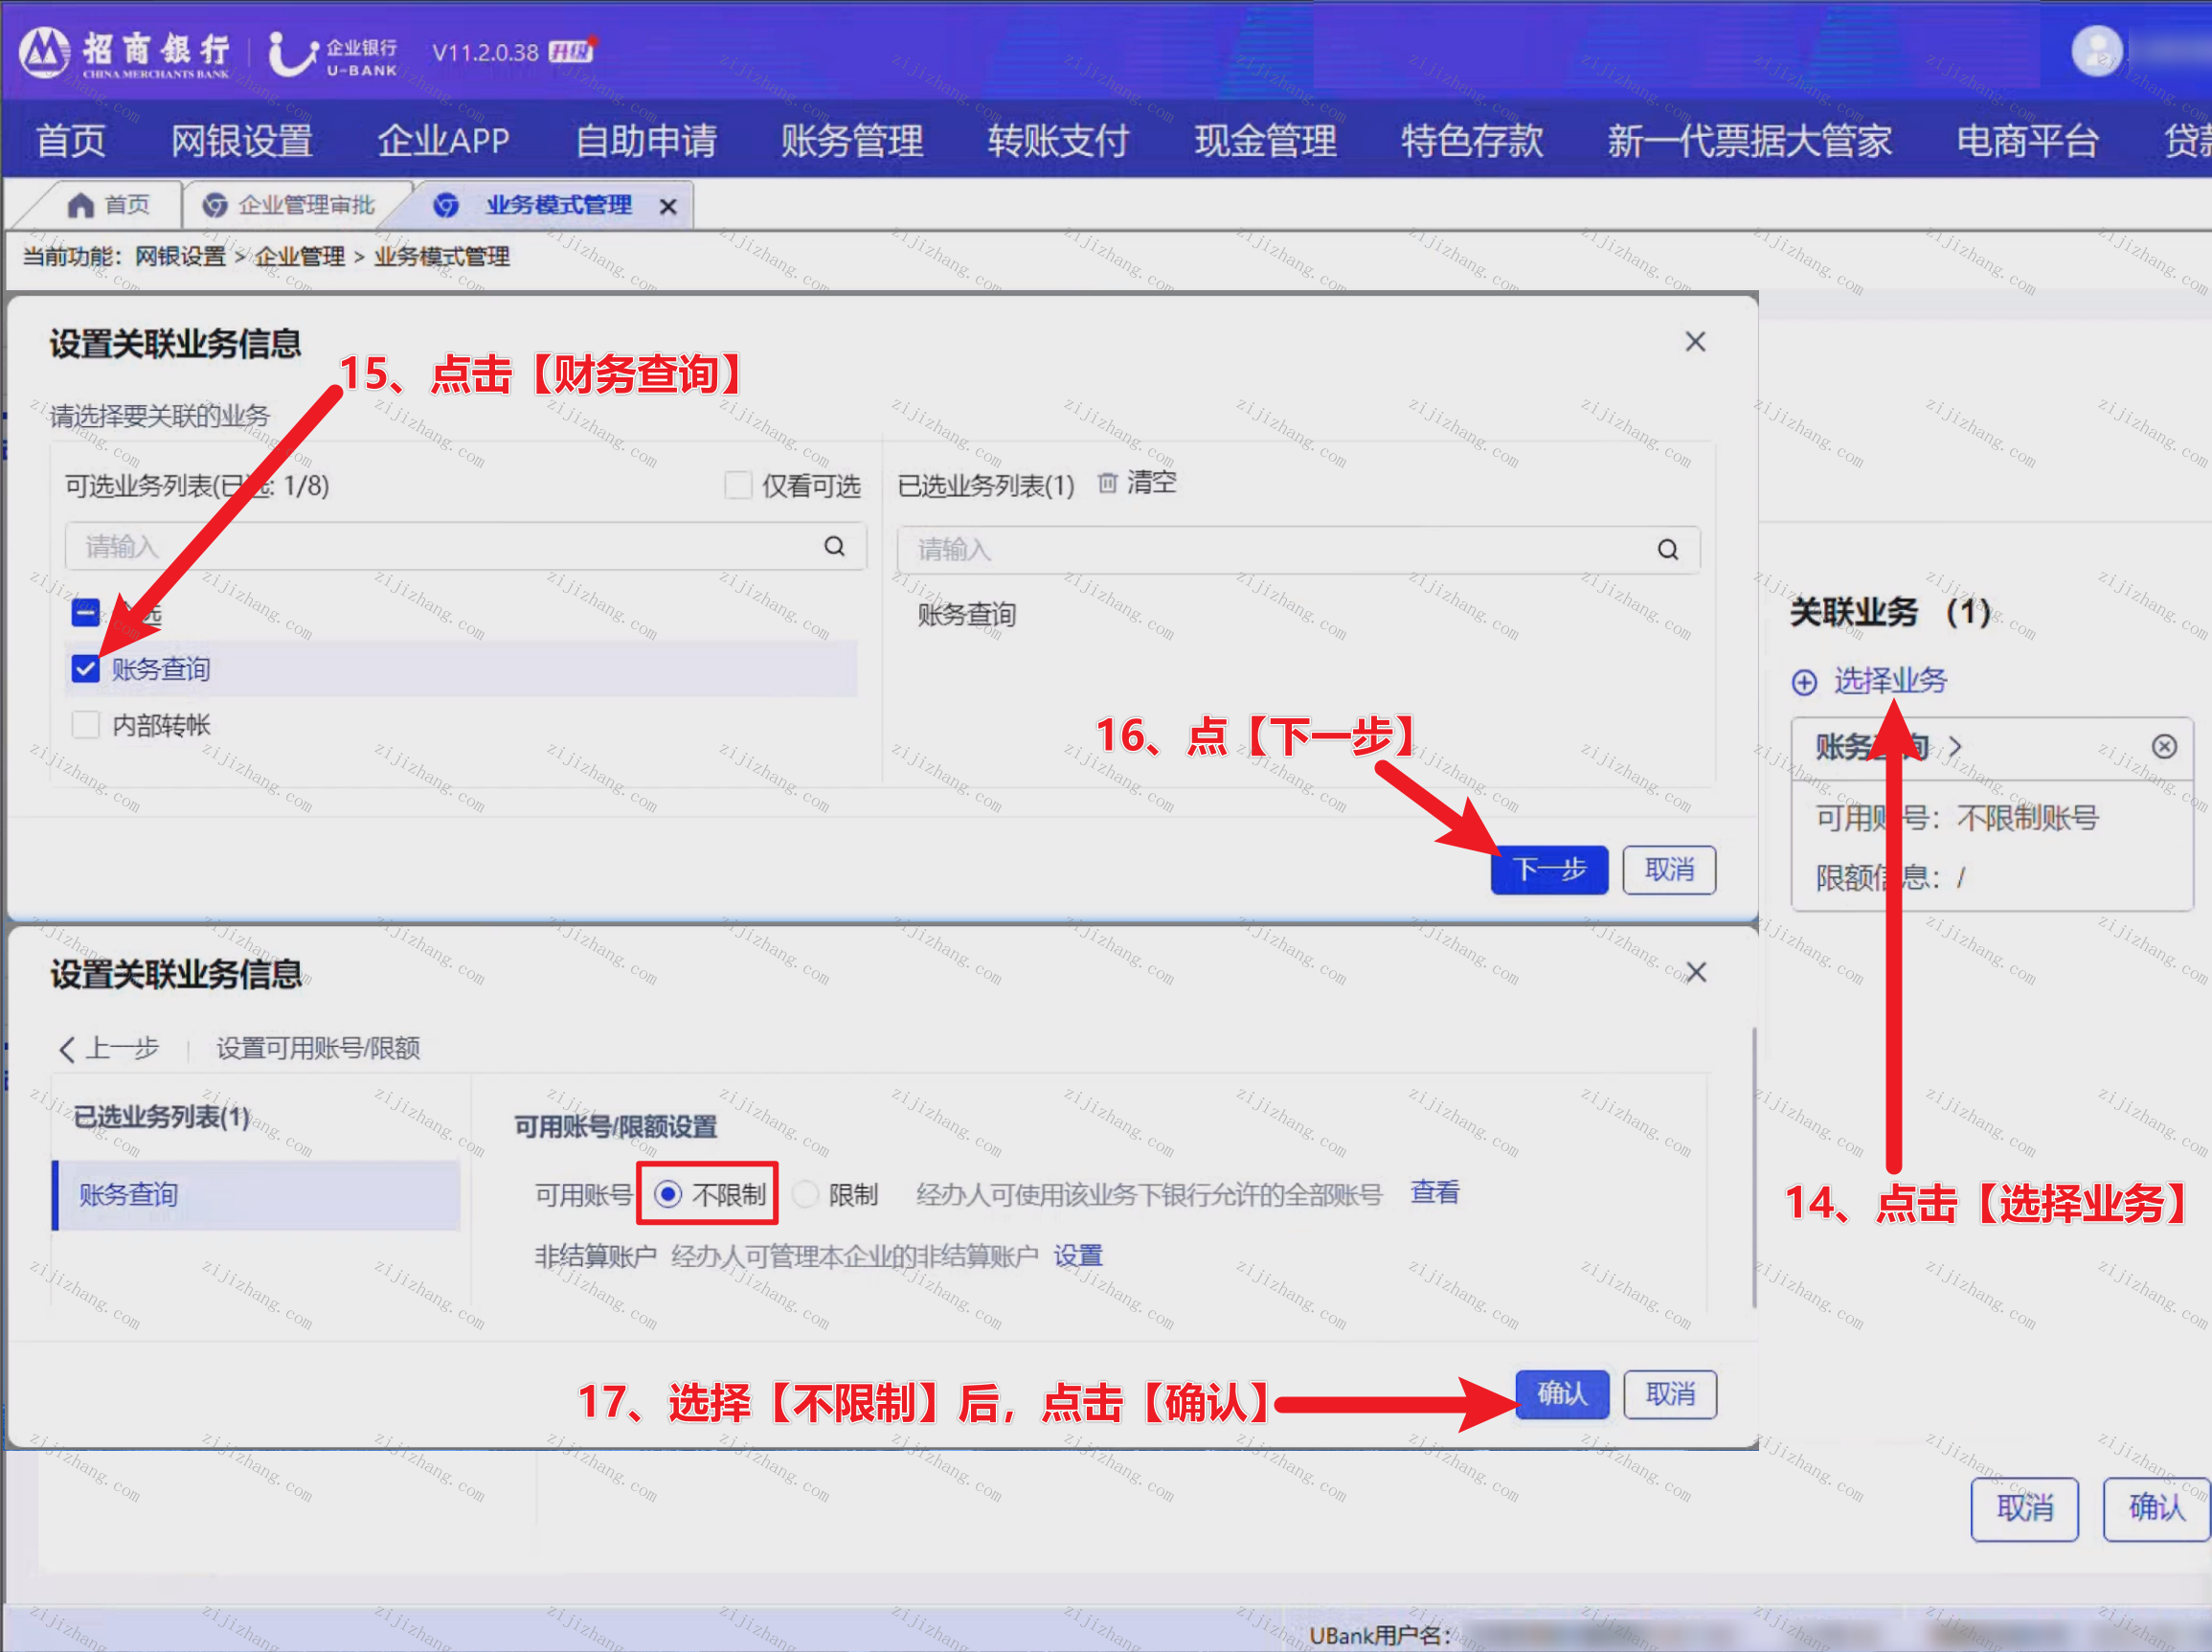Toggle the 账务查询 checkbox
This screenshot has width=2212, height=1652.
(x=86, y=669)
